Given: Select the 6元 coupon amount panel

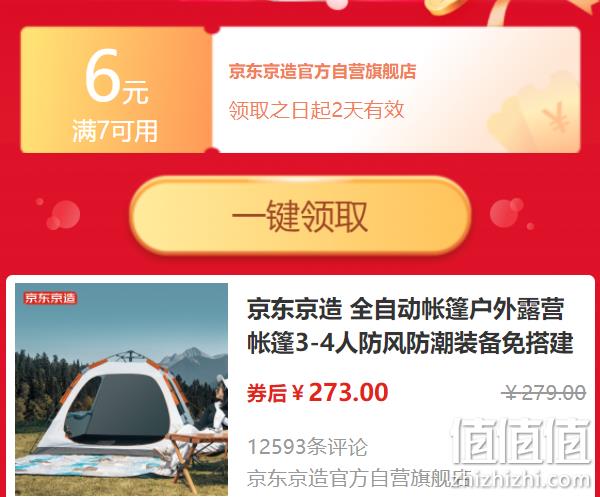Looking at the screenshot, I should [116, 90].
